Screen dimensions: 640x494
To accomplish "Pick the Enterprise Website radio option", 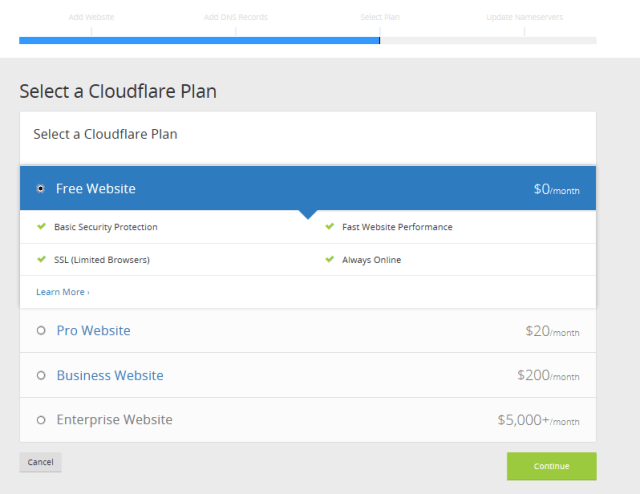I will point(41,420).
